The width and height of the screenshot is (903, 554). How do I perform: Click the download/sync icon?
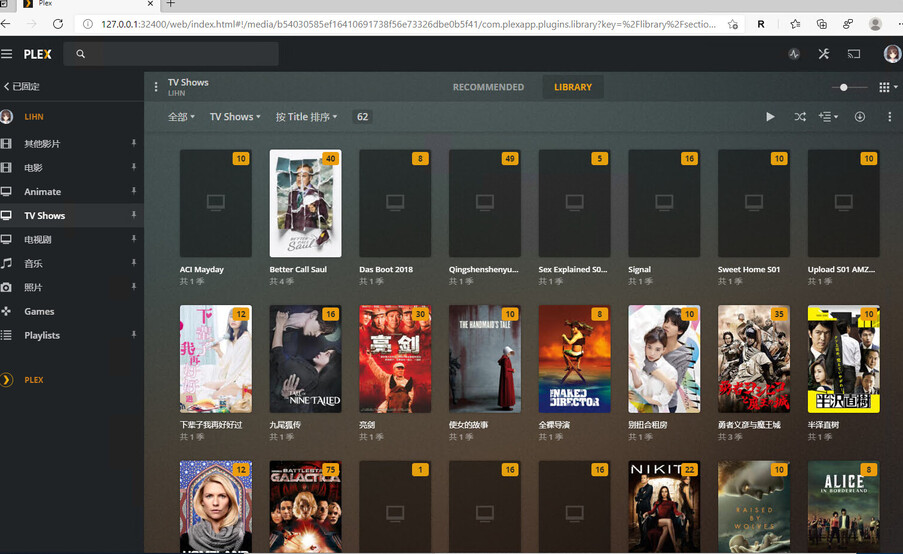(x=860, y=117)
